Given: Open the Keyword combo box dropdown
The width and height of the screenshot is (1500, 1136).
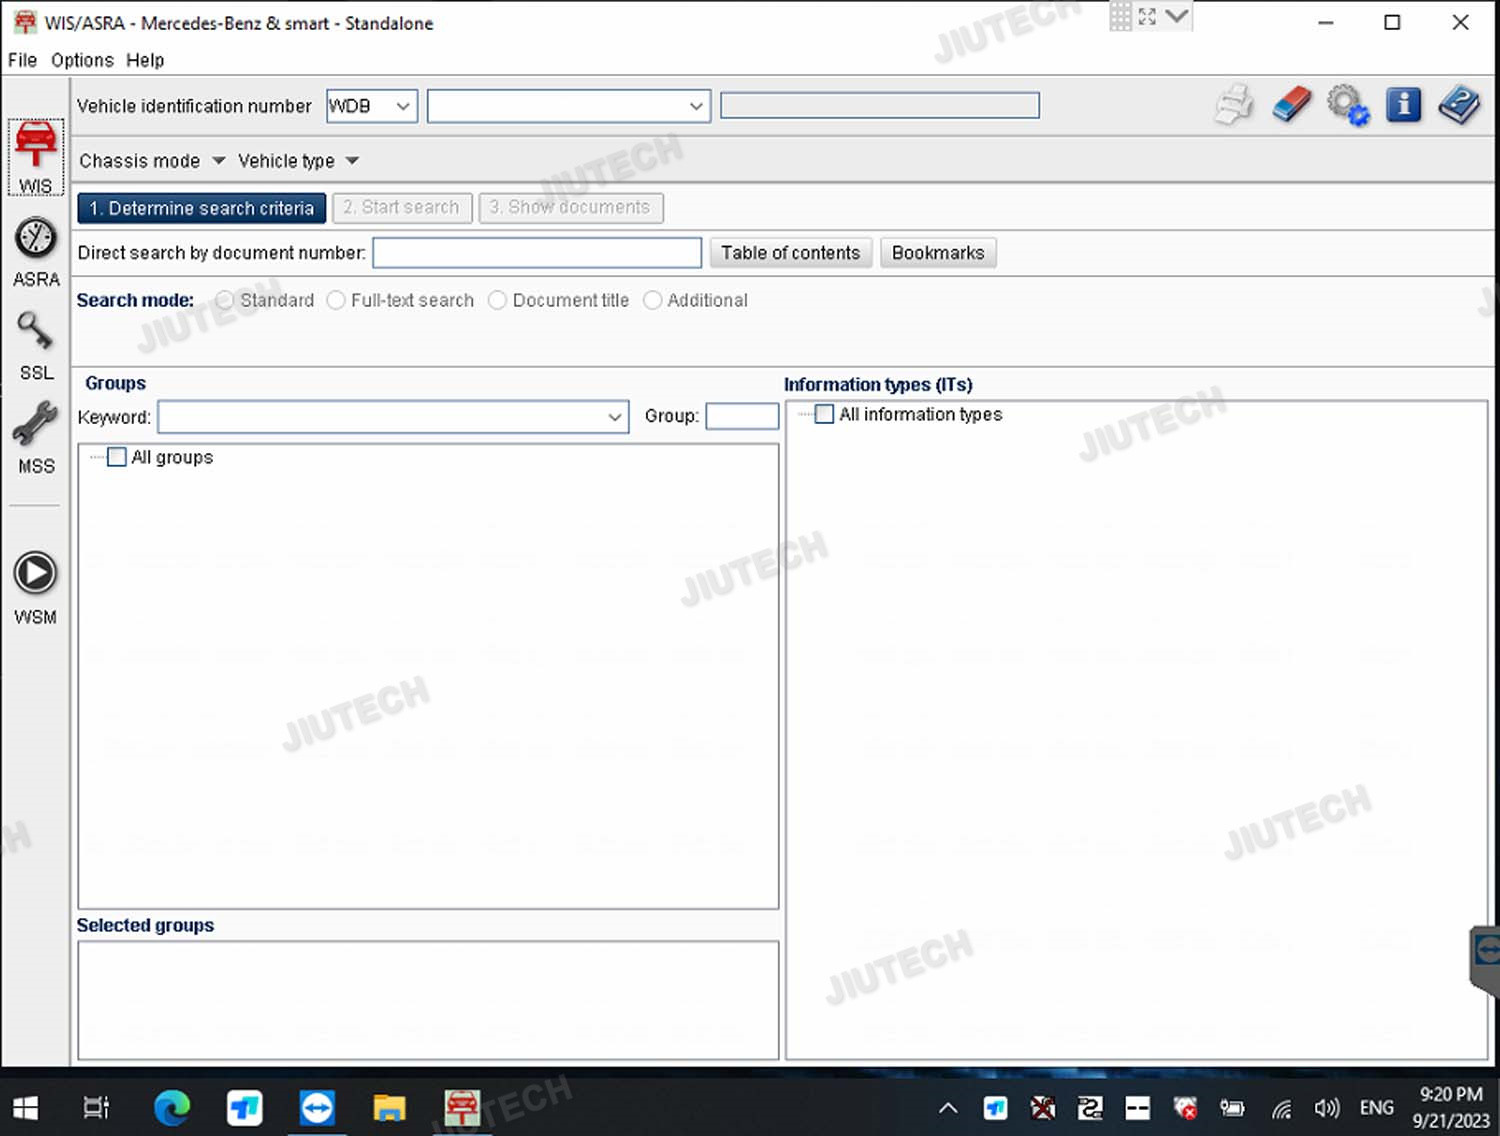Looking at the screenshot, I should click(614, 417).
